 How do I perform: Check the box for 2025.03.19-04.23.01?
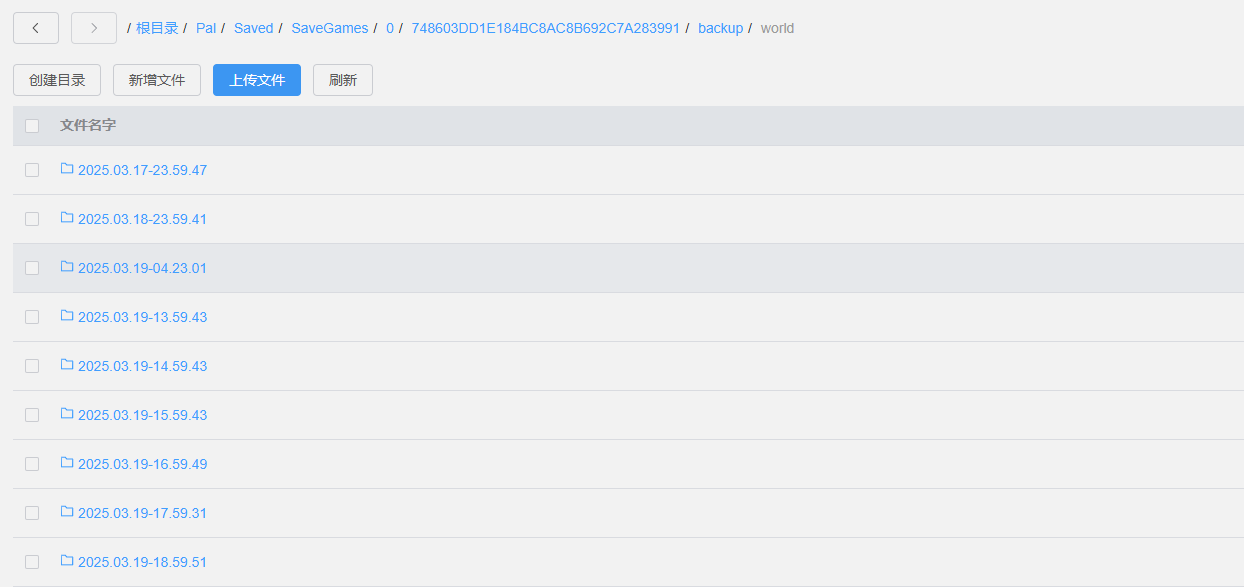point(32,268)
